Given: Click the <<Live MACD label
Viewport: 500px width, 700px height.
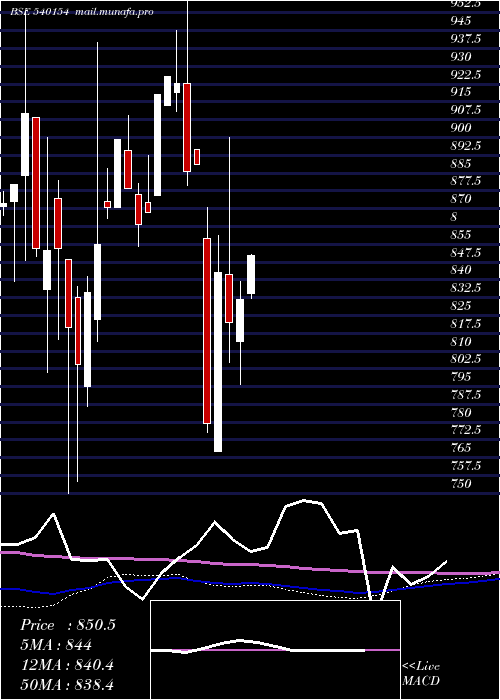Looking at the screenshot, I should (421, 674).
